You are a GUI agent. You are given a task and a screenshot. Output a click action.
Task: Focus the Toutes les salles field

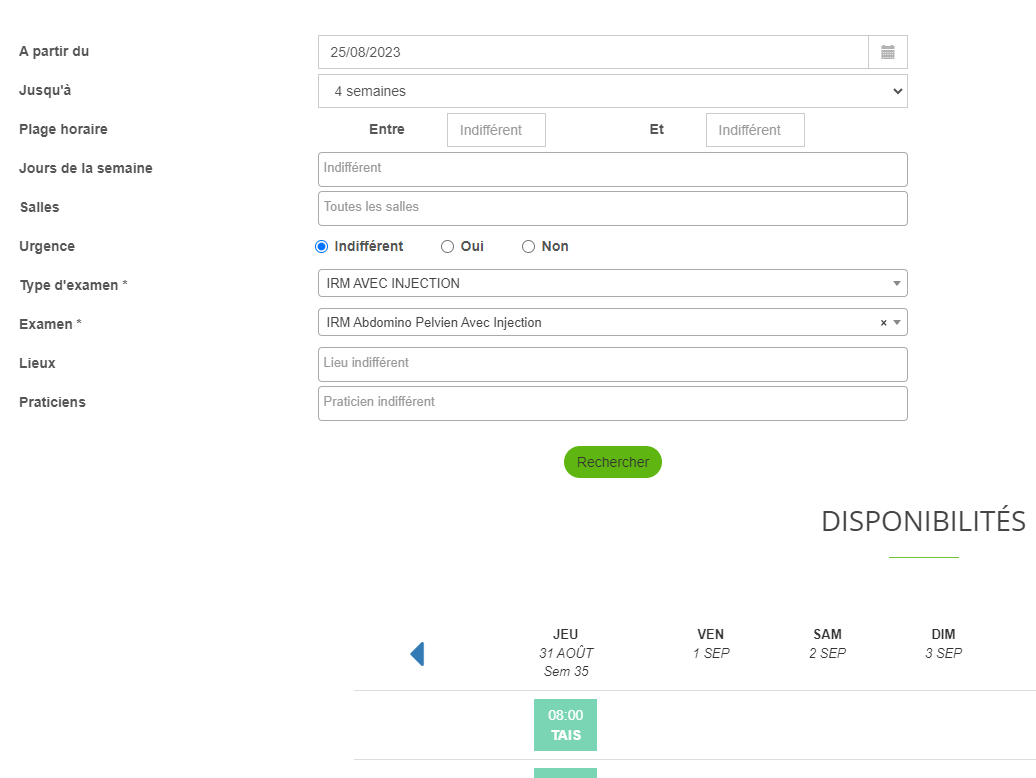click(612, 208)
